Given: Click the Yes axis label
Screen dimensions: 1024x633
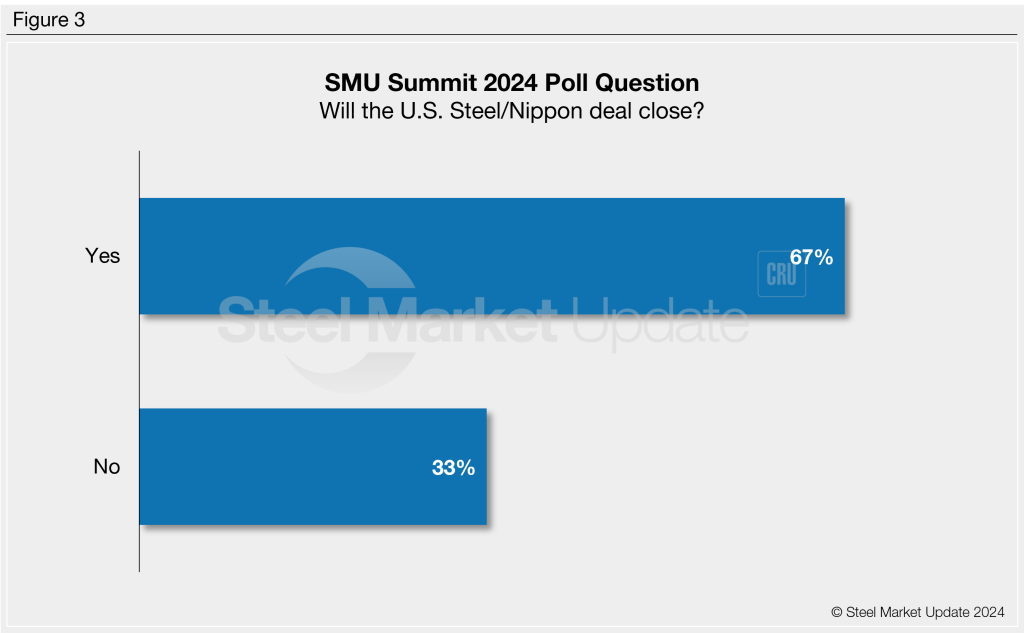Looking at the screenshot, I should [102, 256].
